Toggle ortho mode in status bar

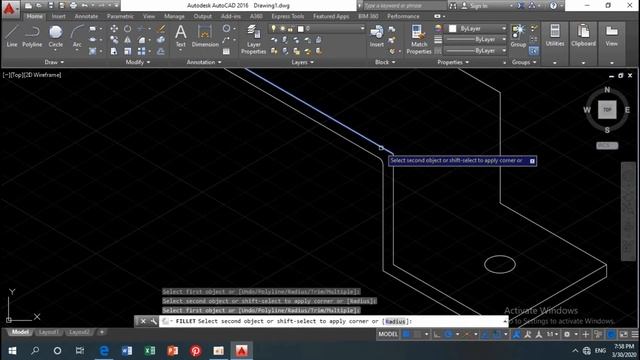pos(437,334)
